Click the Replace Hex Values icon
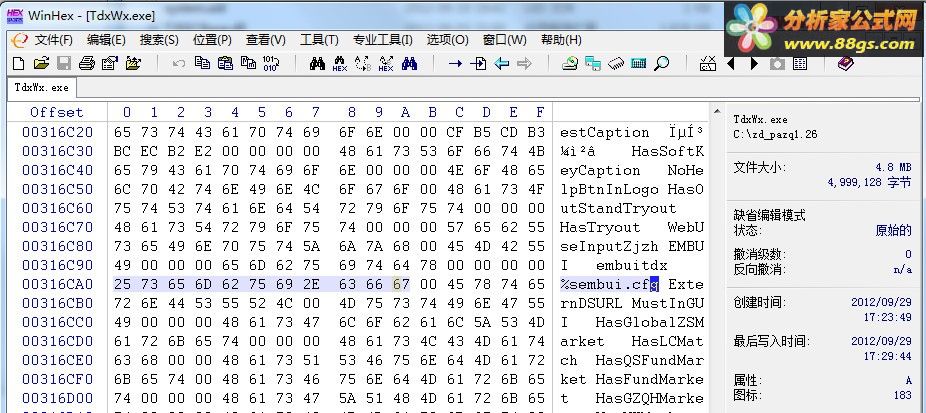 [x=386, y=63]
